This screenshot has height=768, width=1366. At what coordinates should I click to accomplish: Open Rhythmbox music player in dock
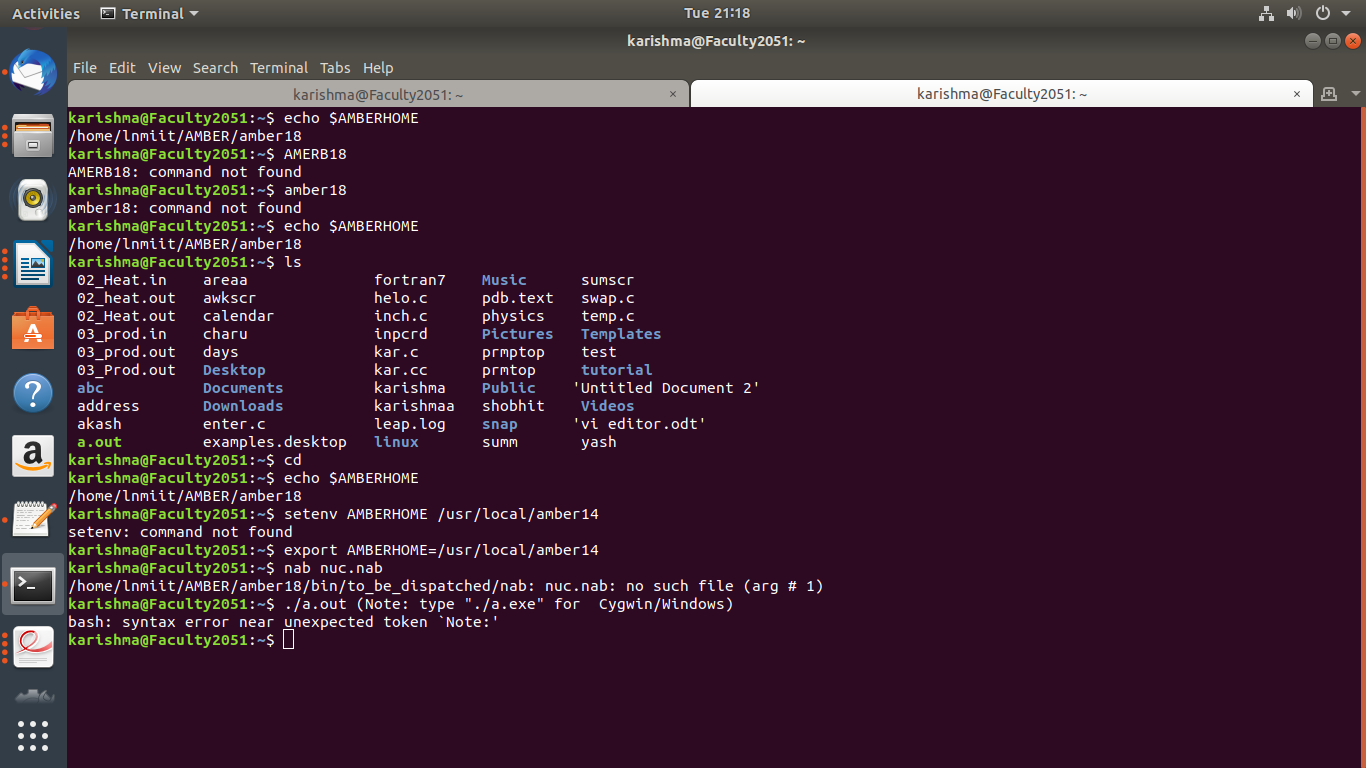(33, 200)
